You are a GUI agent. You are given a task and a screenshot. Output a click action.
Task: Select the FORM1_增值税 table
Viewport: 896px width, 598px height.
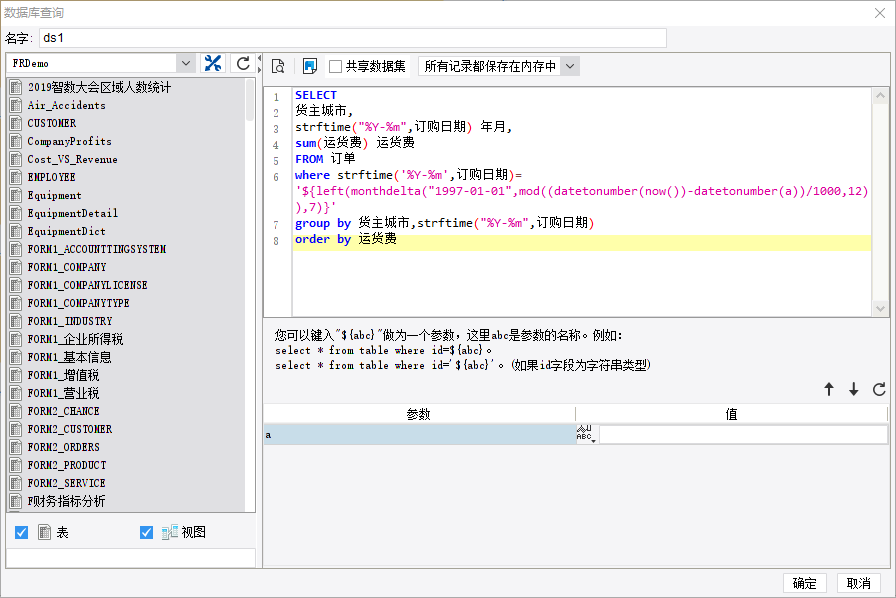(x=63, y=375)
